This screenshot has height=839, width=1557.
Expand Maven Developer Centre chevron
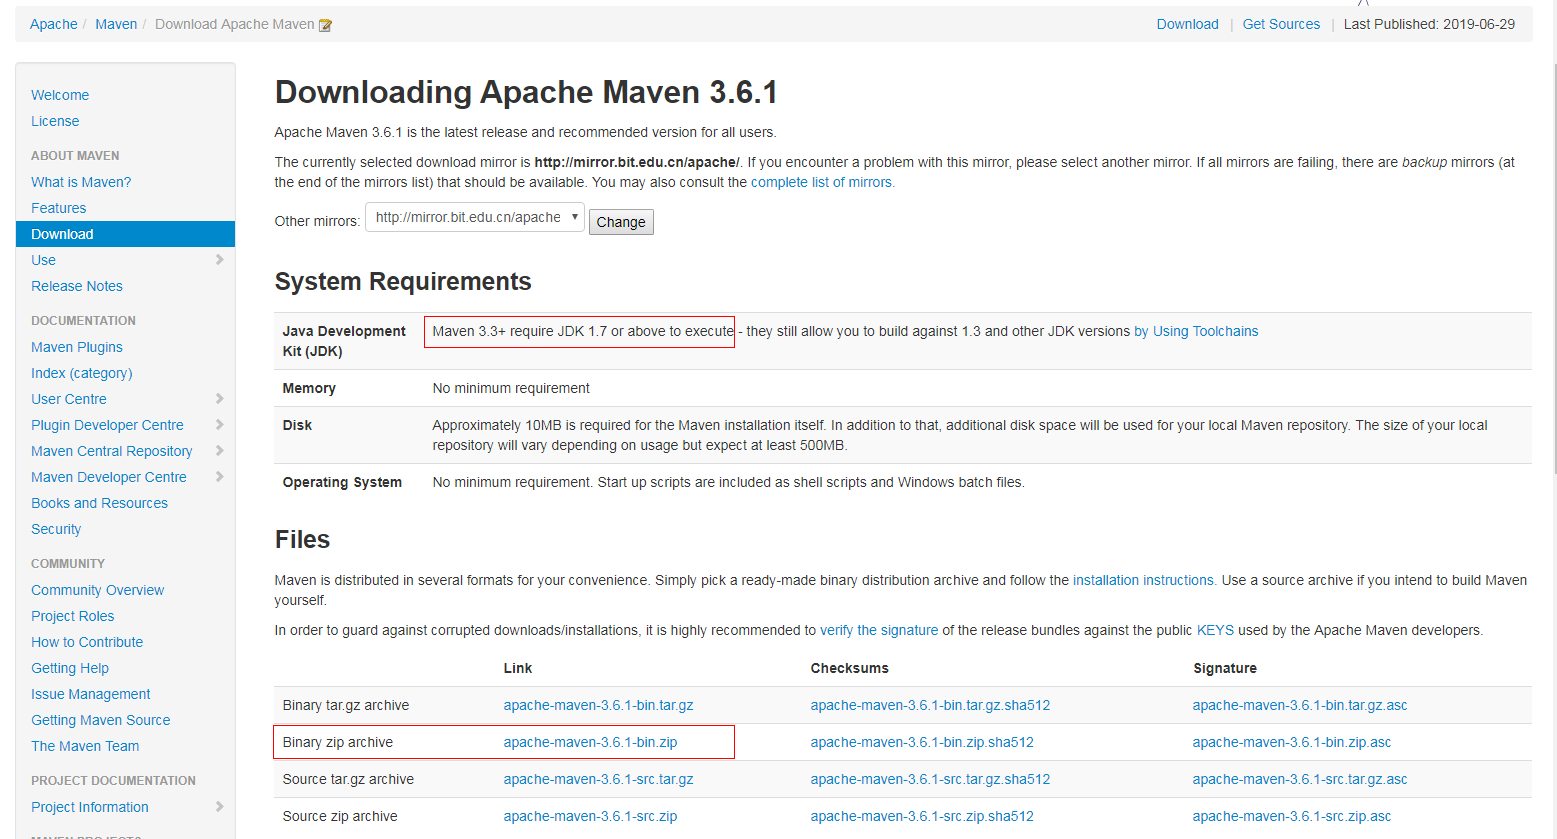(220, 477)
